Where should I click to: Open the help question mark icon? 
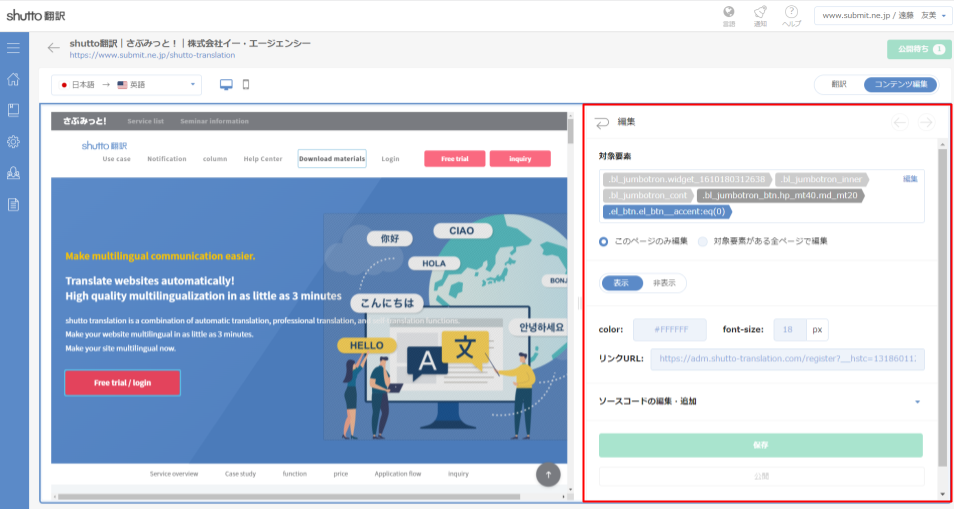(791, 16)
